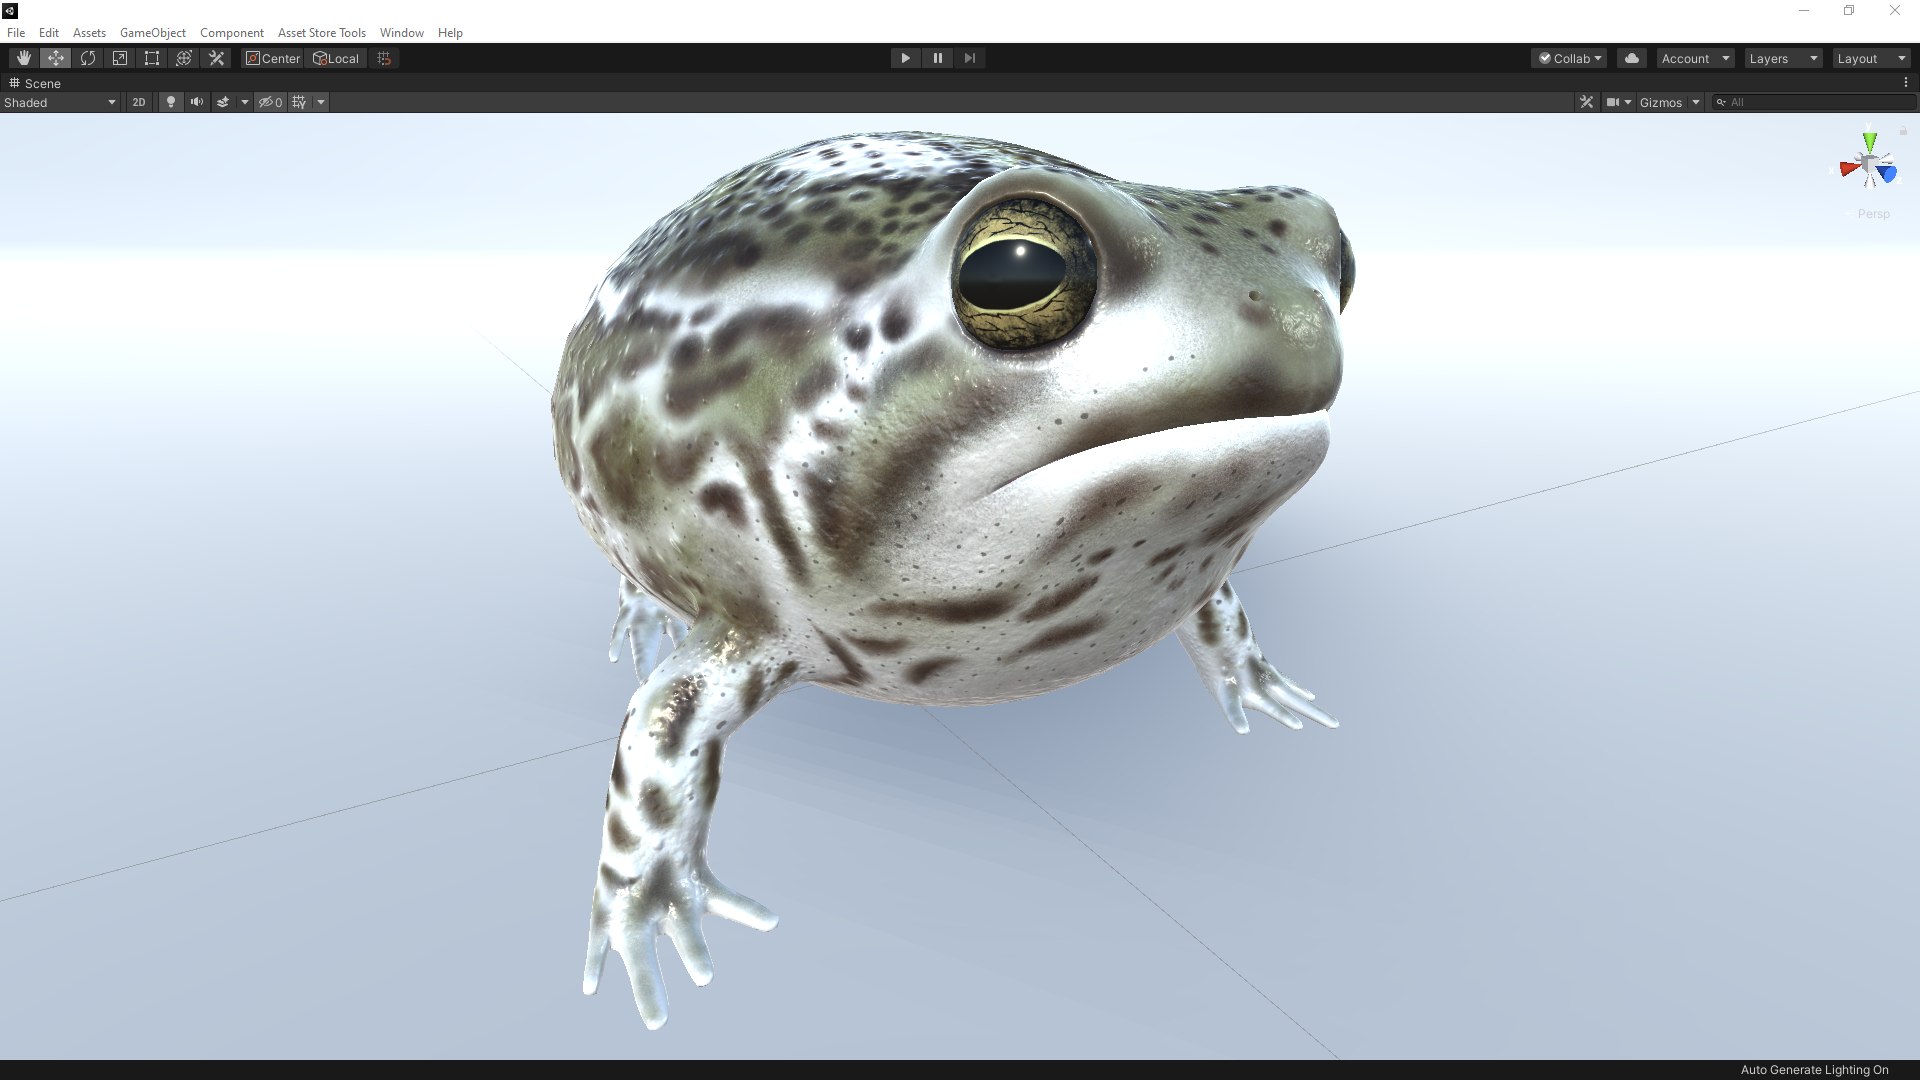1920x1080 pixels.
Task: Expand the Gizmos dropdown arrow
Action: [x=1696, y=102]
